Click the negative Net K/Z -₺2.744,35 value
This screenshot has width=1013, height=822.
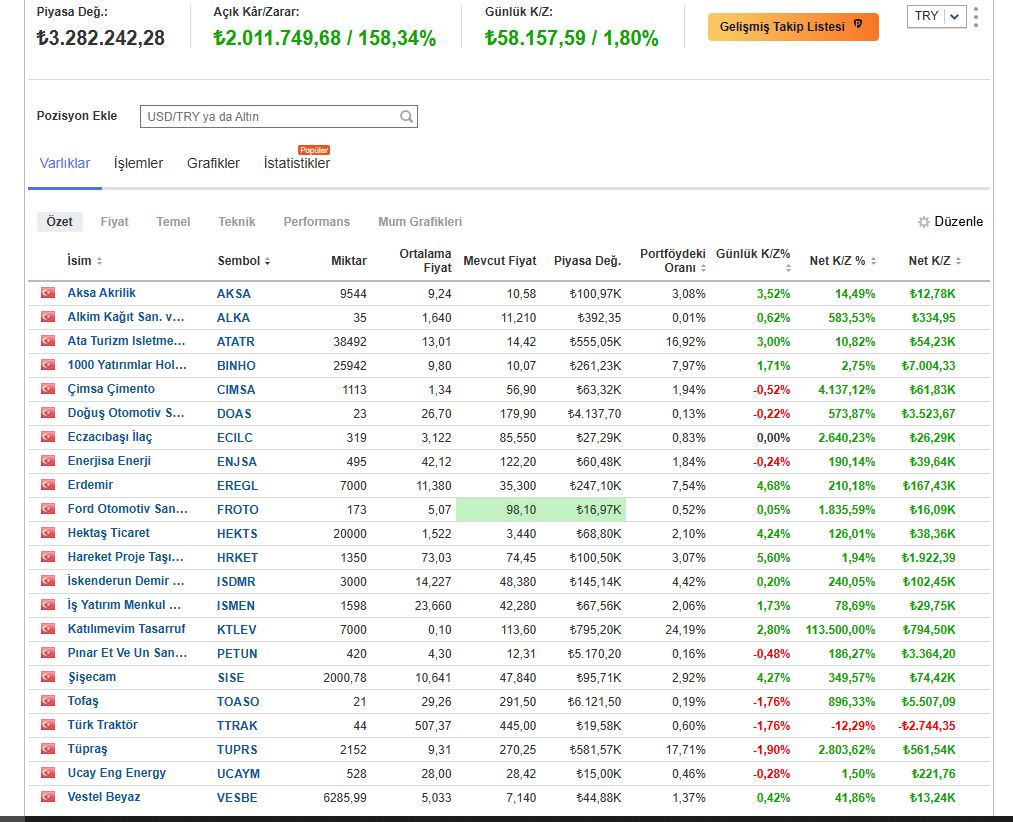pyautogui.click(x=926, y=726)
